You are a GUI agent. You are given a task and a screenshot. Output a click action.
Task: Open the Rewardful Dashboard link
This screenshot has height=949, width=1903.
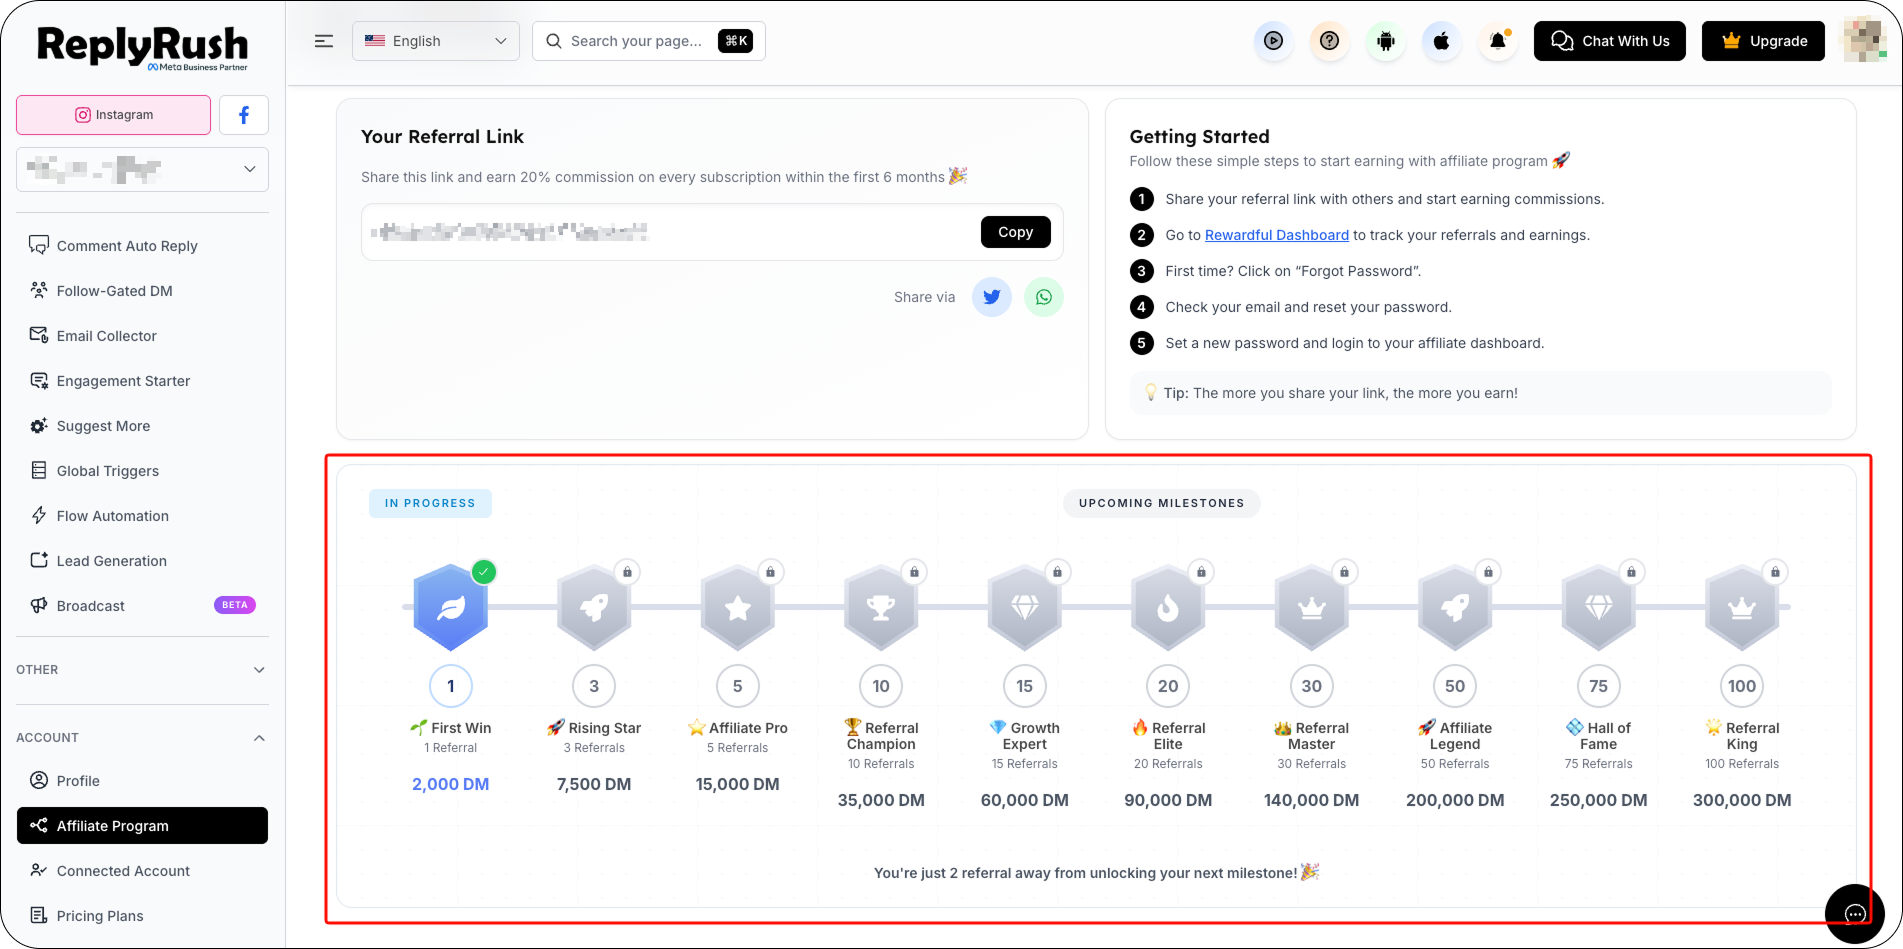1277,235
